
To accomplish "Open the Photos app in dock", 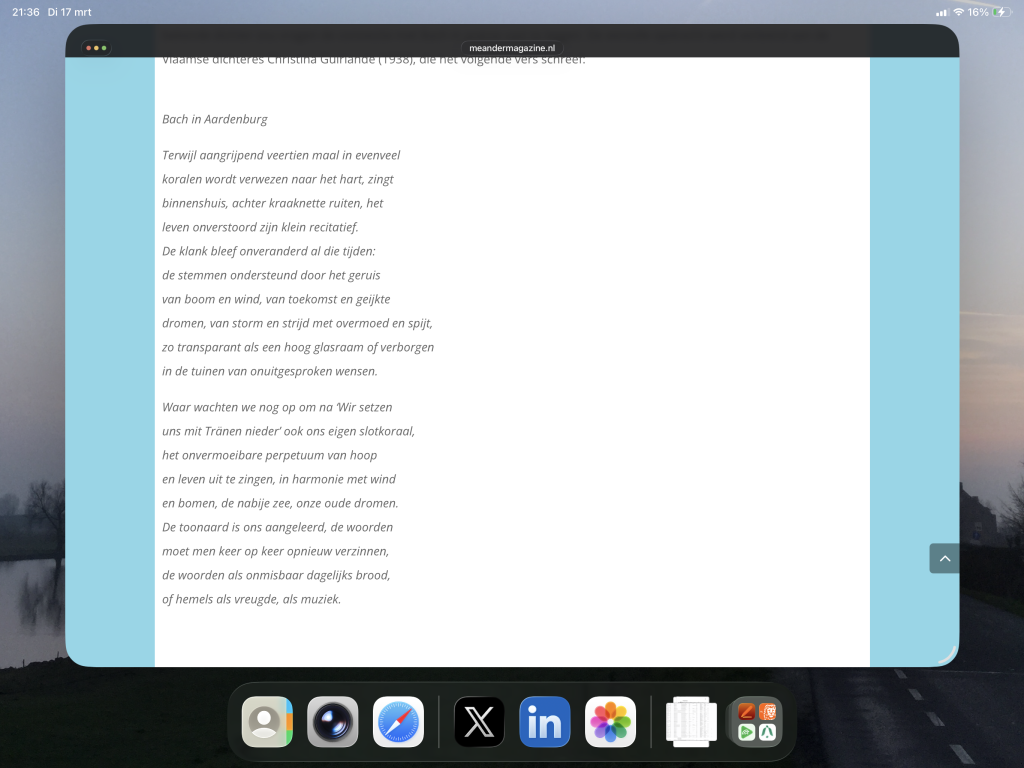I will tap(611, 722).
